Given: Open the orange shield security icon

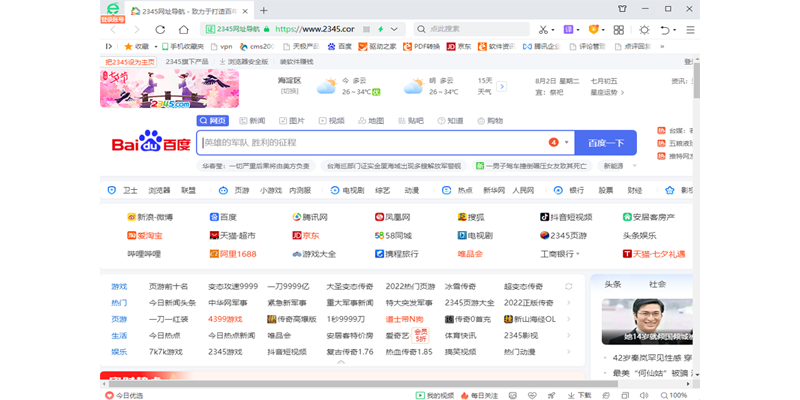Looking at the screenshot, I should click(x=593, y=30).
